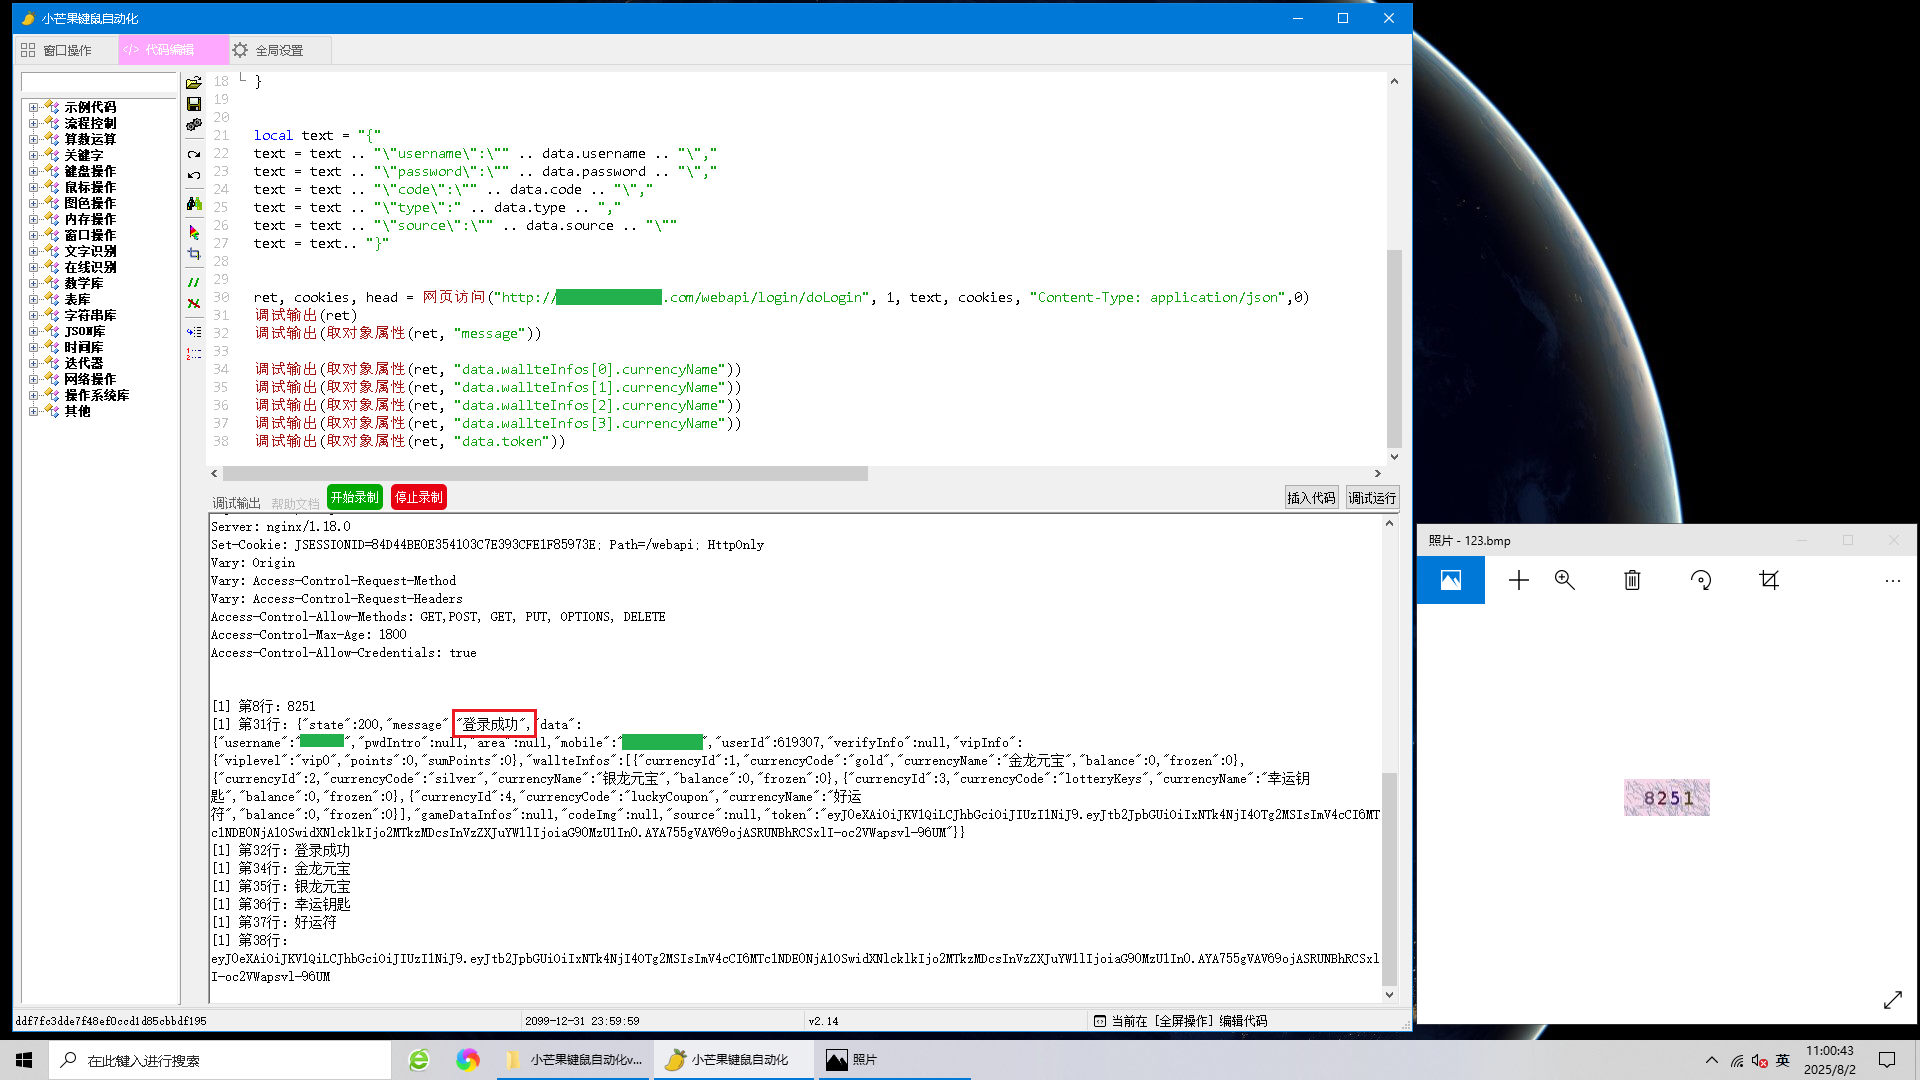Open the Windows Start menu

pos(24,1060)
